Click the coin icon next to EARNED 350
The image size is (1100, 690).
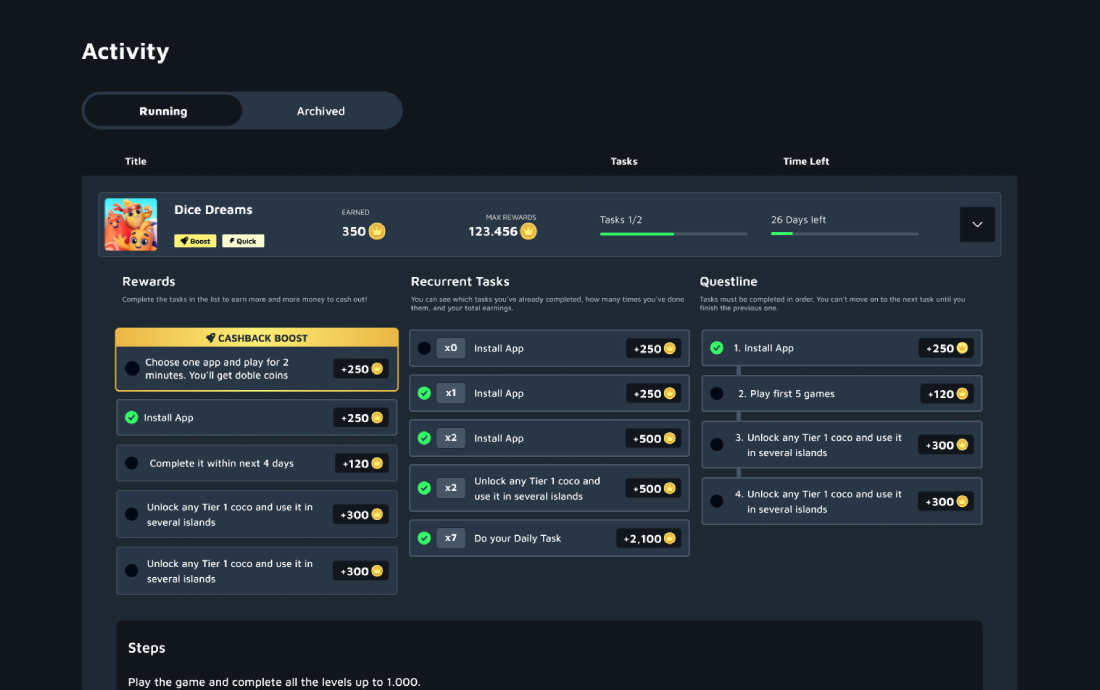point(376,230)
